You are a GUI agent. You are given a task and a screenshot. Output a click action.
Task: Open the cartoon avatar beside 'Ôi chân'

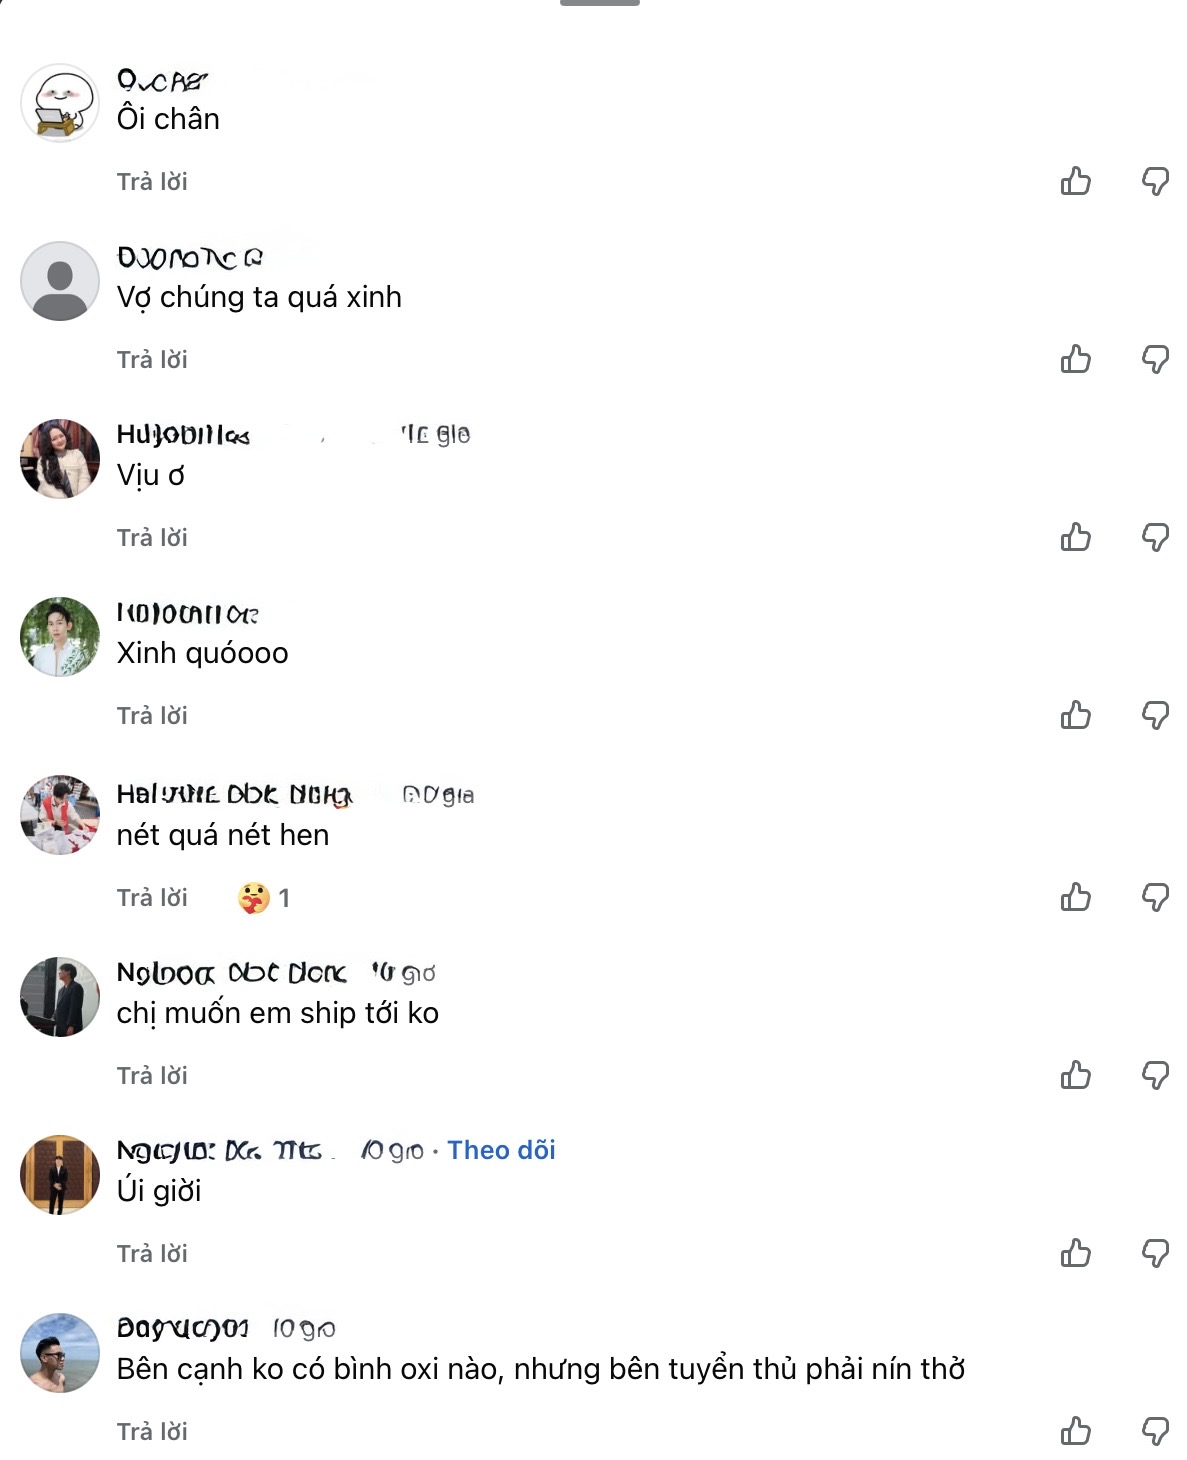[x=60, y=103]
